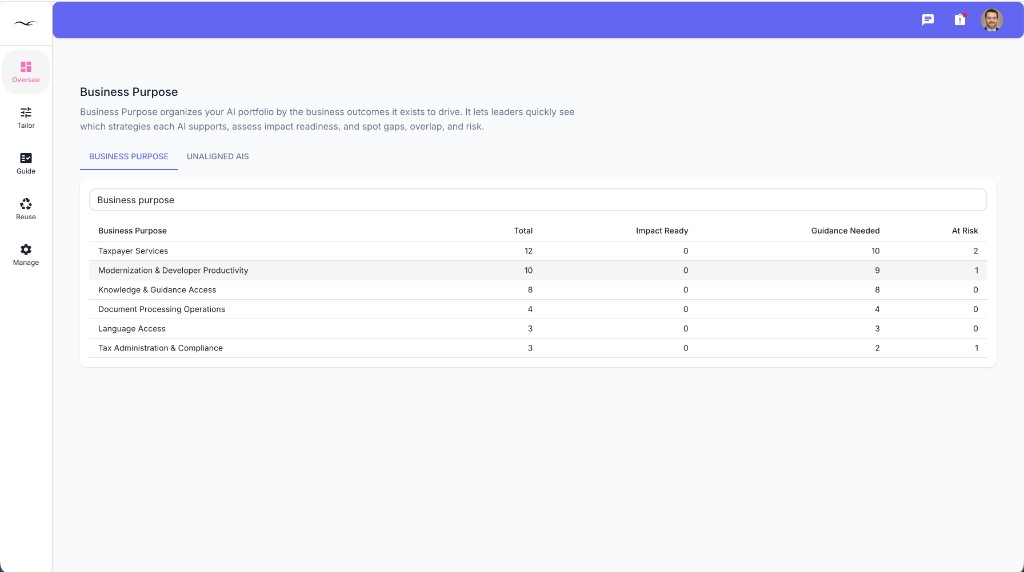
Task: Open the notifications alert icon
Action: (x=959, y=20)
